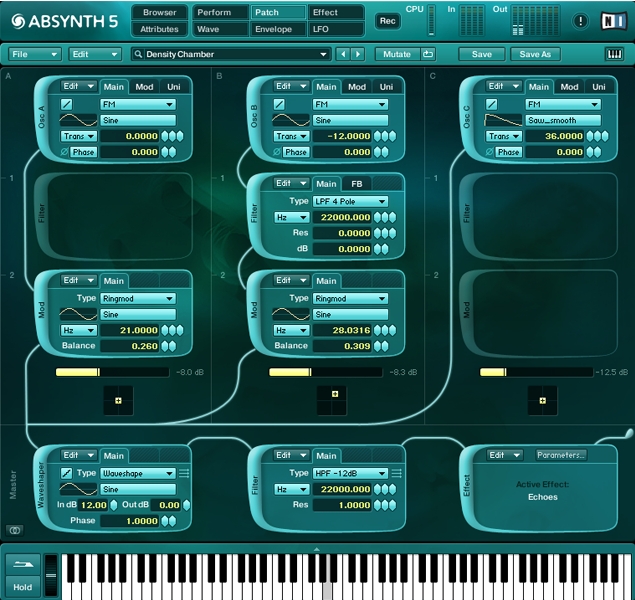Open Osc A Mod tab
Image resolution: width=635 pixels, height=600 pixels.
pyautogui.click(x=144, y=87)
